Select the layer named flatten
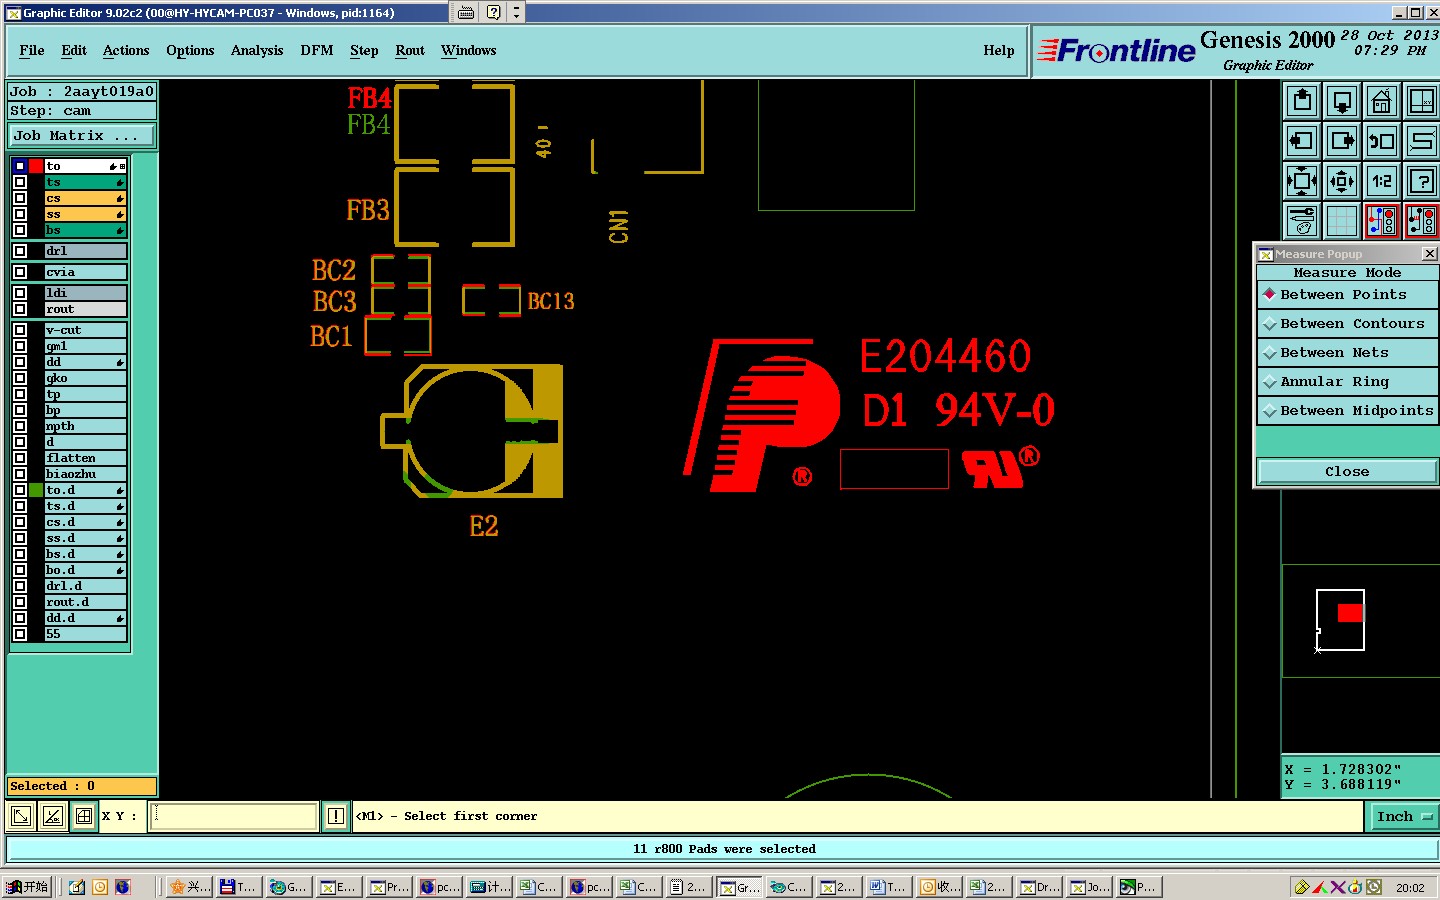1440x900 pixels. click(86, 458)
